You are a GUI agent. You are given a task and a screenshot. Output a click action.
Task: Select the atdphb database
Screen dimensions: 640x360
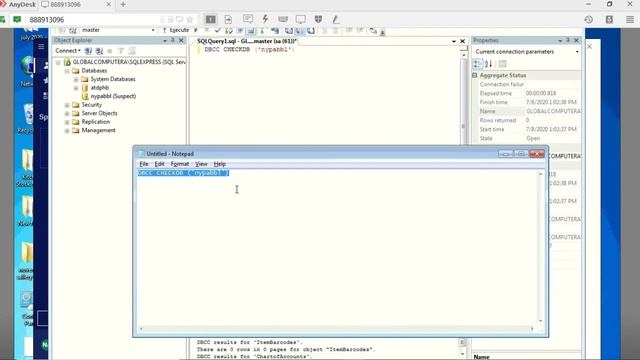pos(100,88)
